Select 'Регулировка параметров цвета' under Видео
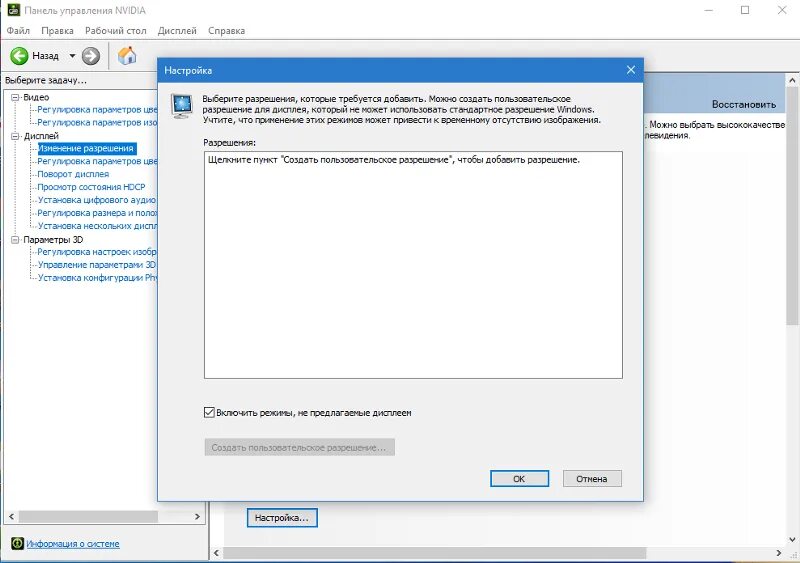The image size is (800, 563). pyautogui.click(x=97, y=109)
